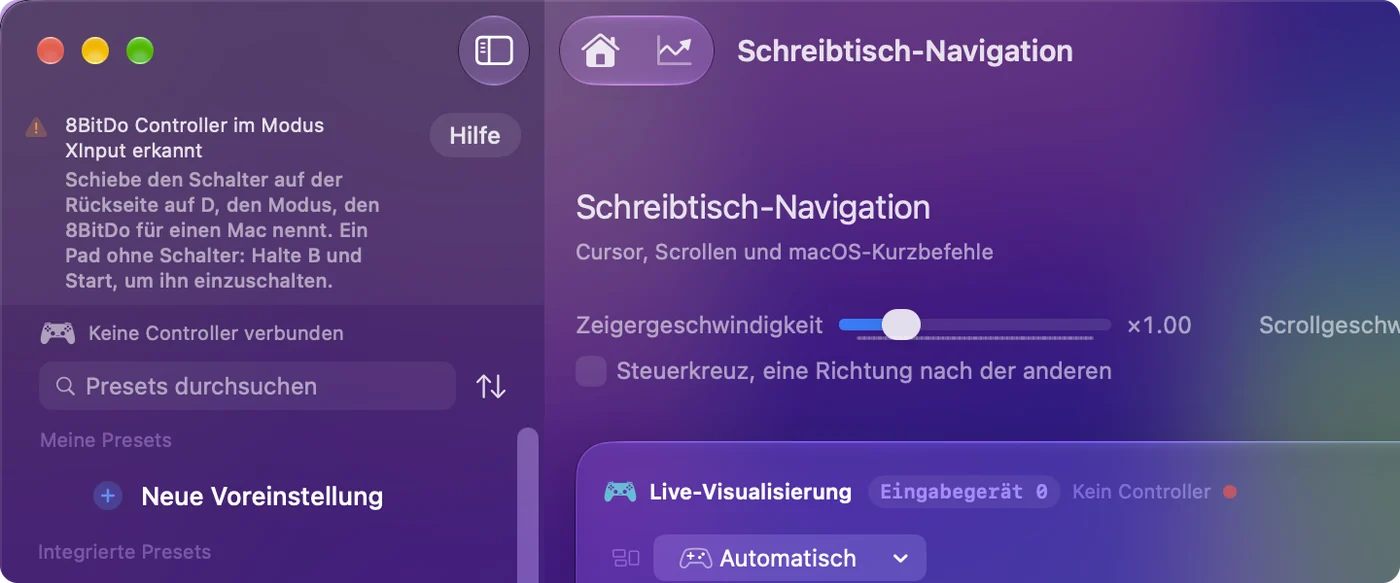Toggle the sidebar with the panel icon
1400x583 pixels.
(494, 51)
